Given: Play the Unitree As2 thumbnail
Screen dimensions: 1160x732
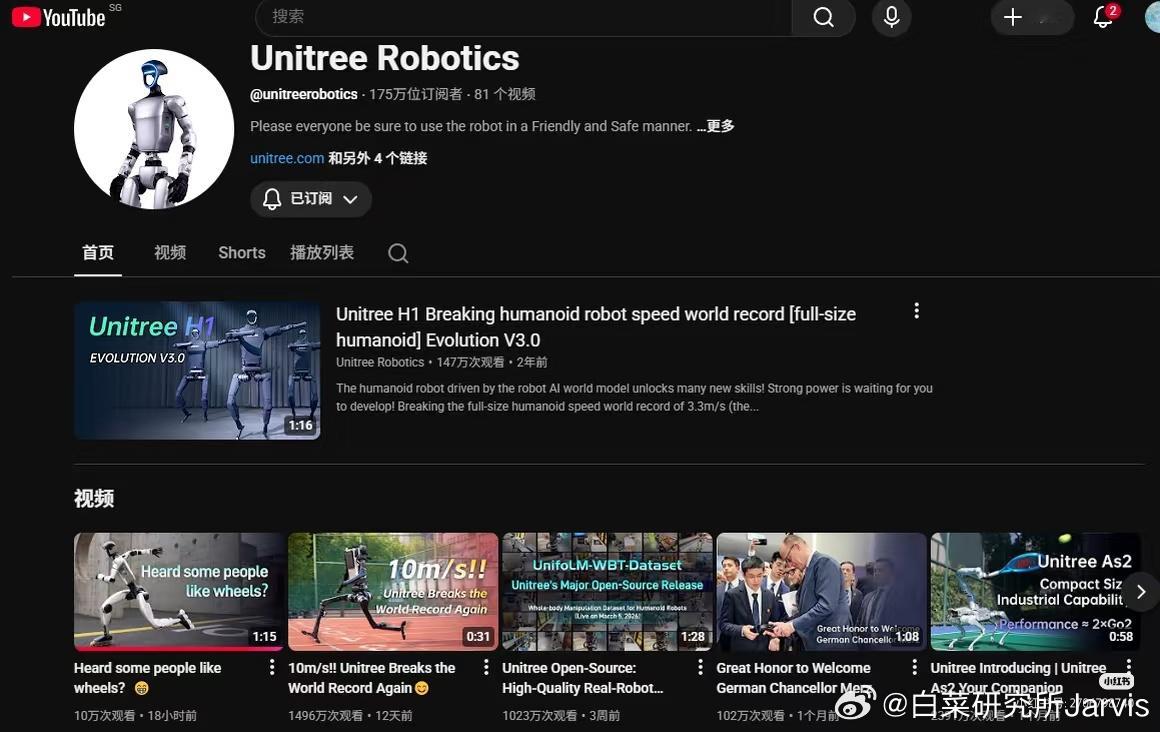Looking at the screenshot, I should [x=1035, y=591].
